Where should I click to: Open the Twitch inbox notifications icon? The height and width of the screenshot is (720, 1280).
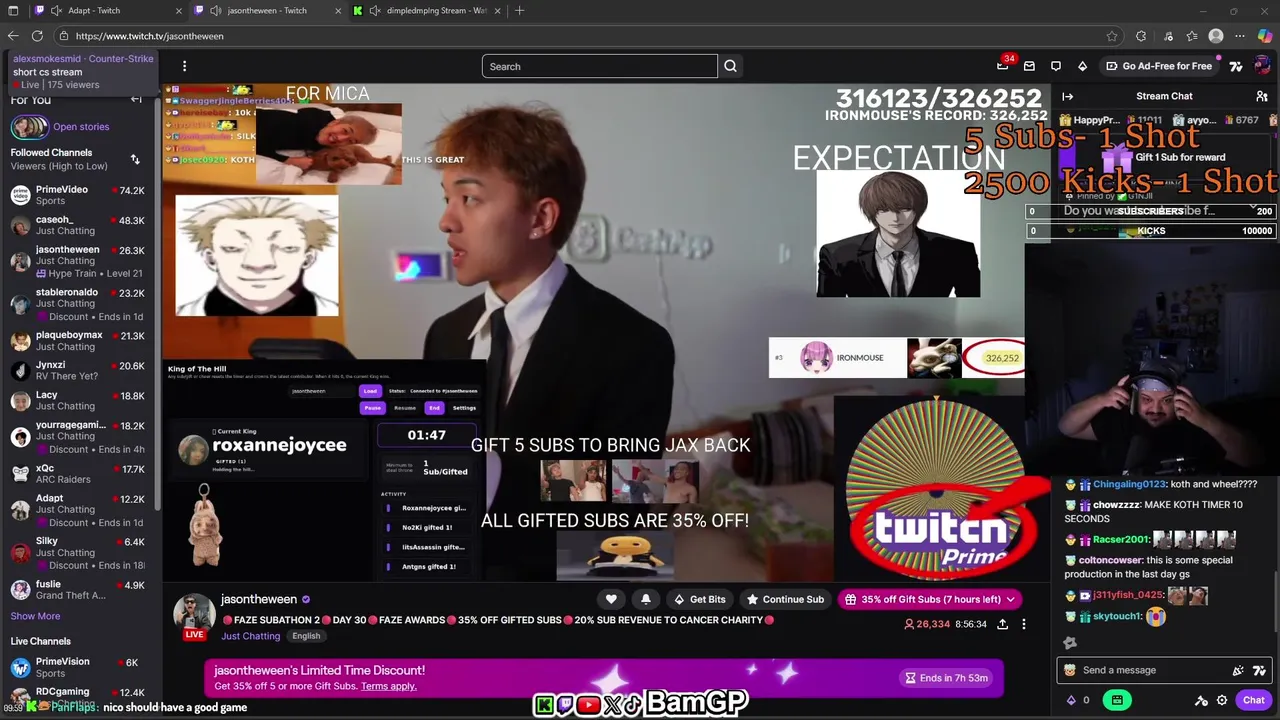tap(1029, 66)
